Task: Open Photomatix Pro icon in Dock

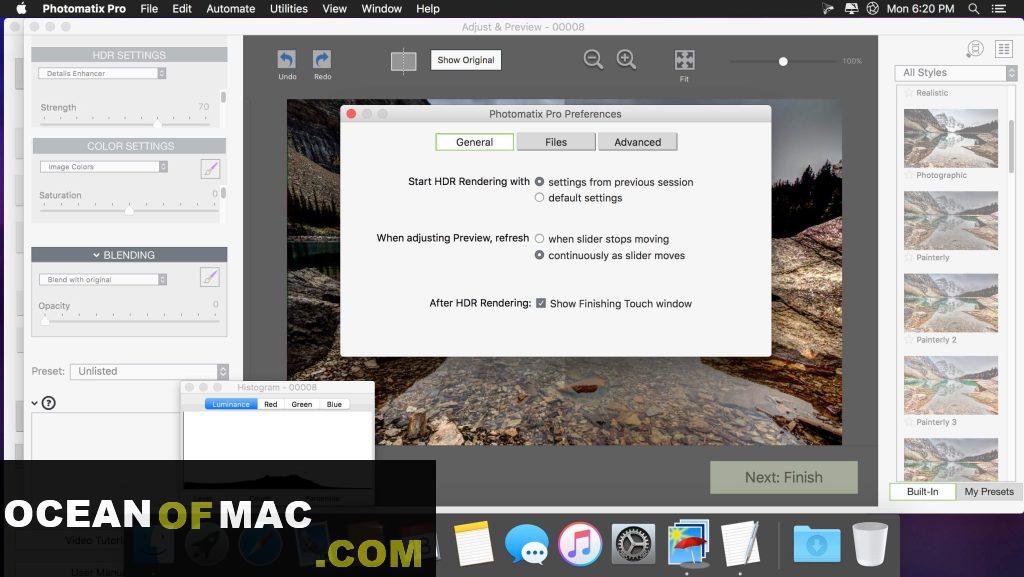Action: click(688, 543)
